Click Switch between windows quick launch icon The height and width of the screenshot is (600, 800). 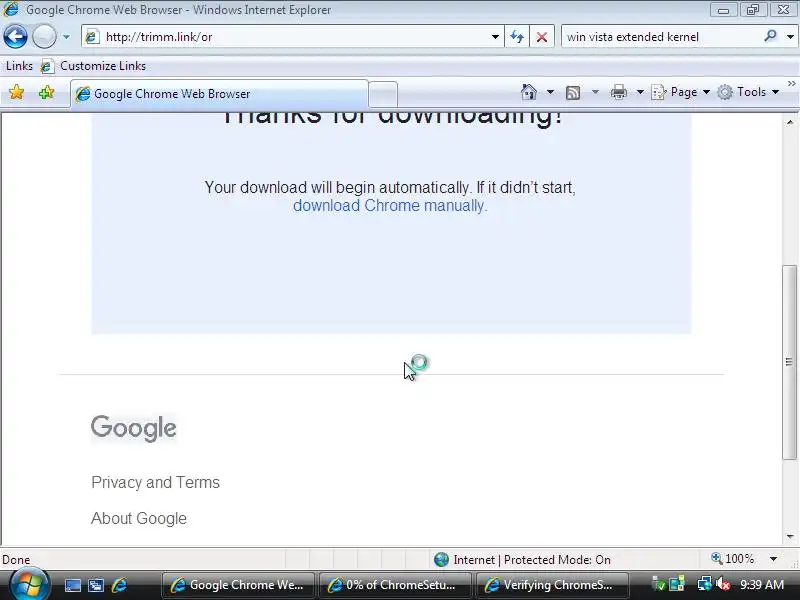tap(96, 585)
